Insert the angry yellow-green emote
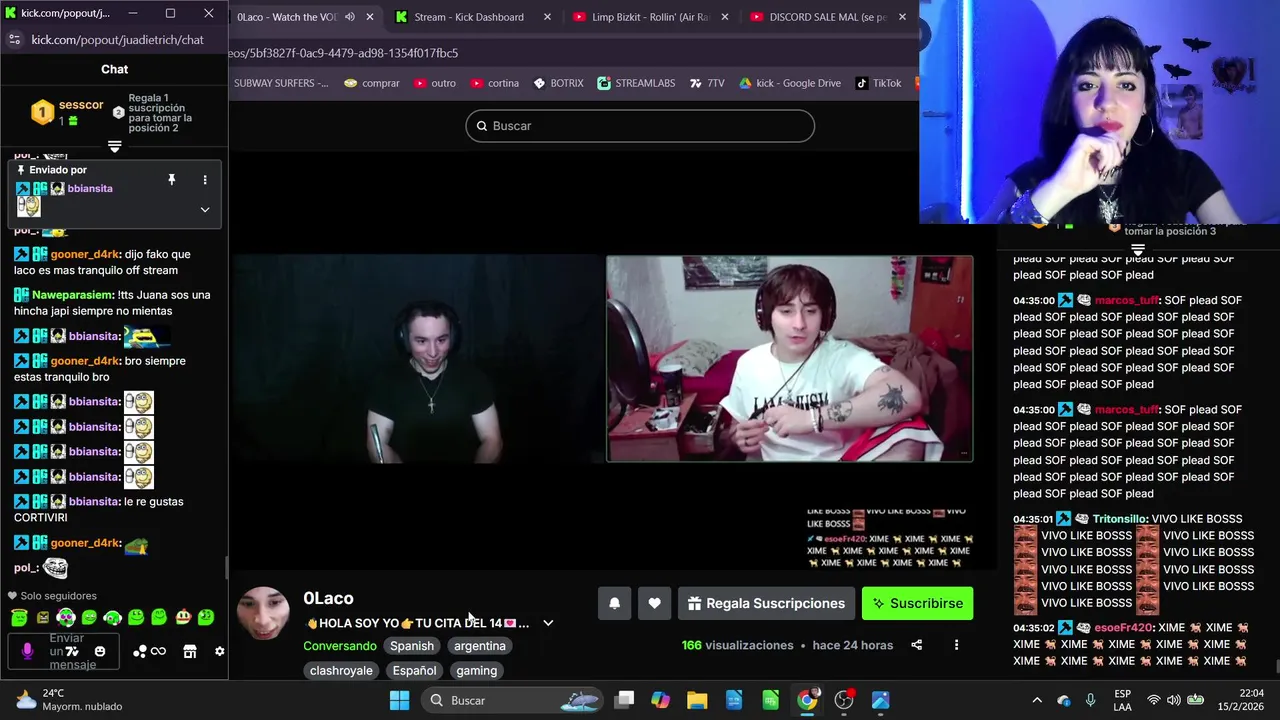Viewport: 1280px width, 720px height. [42, 618]
